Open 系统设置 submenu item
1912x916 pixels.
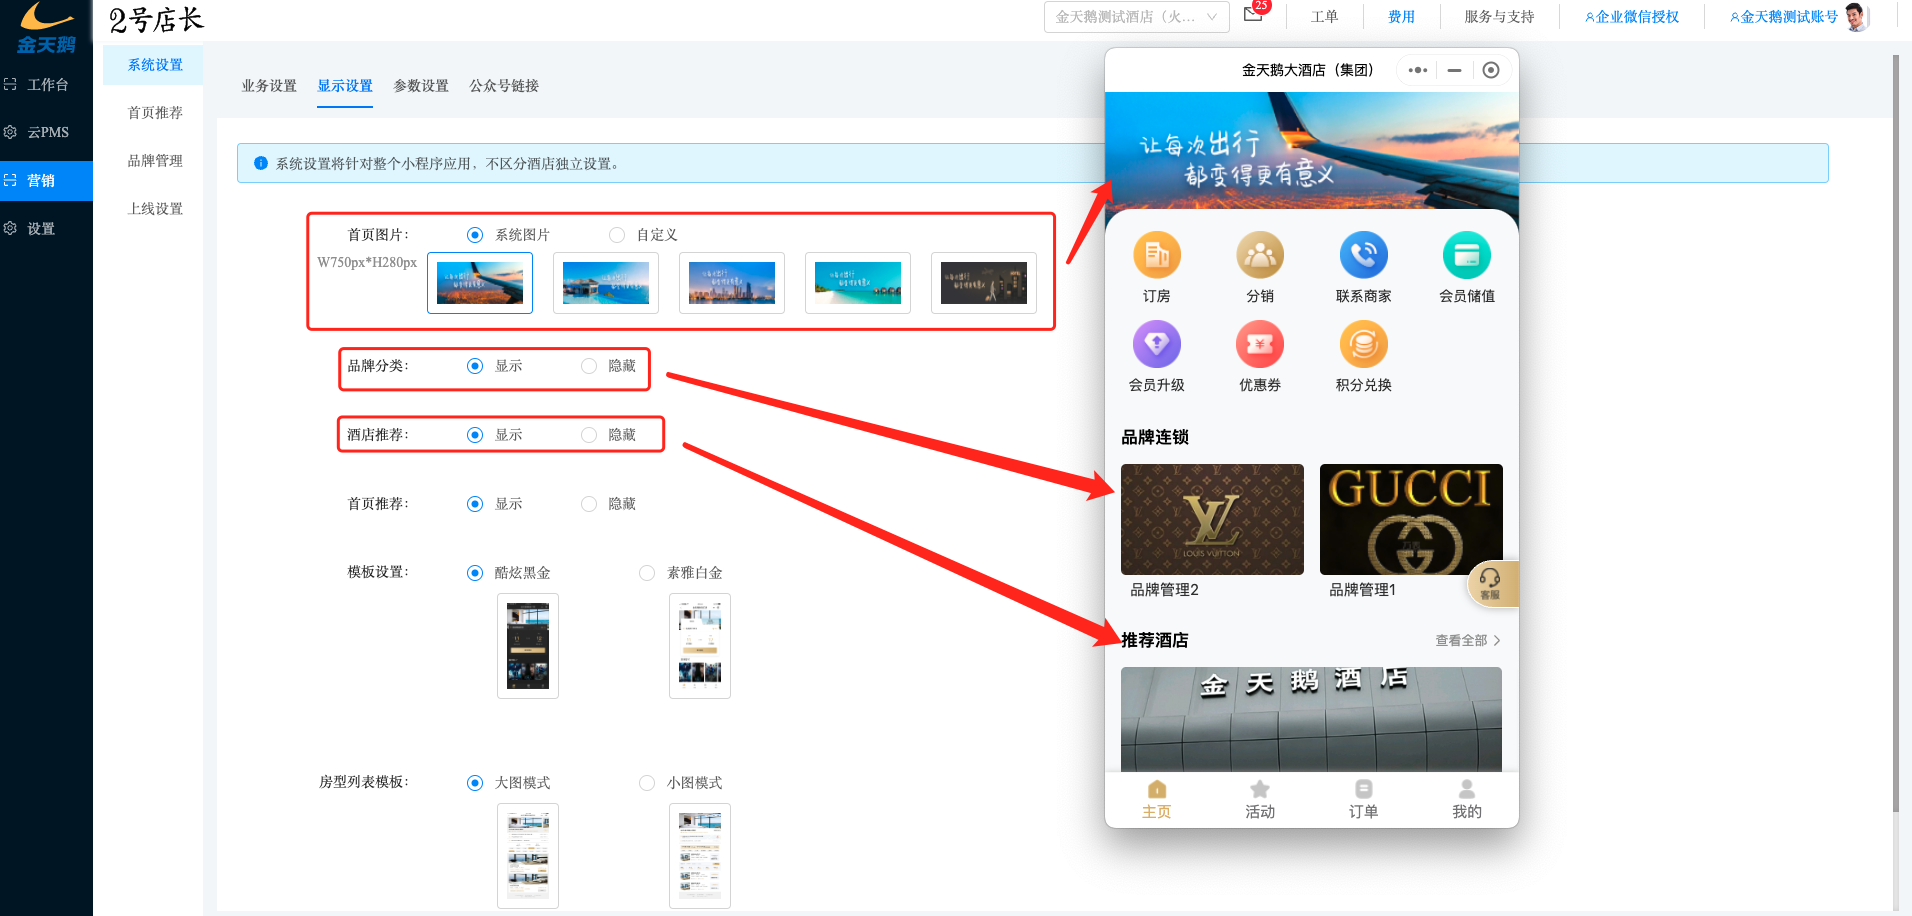coord(155,65)
